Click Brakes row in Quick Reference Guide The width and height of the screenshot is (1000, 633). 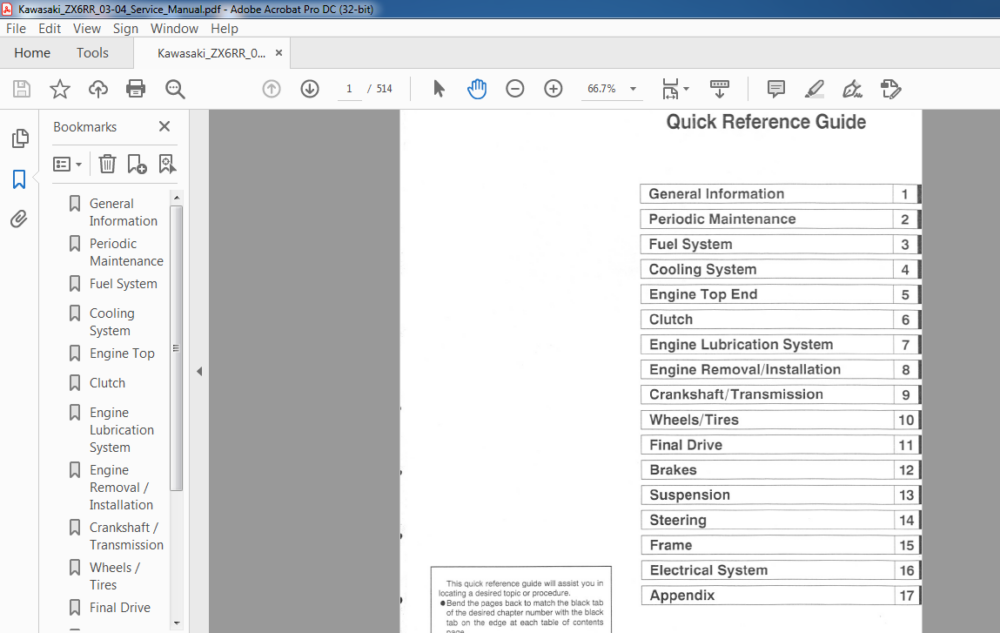click(x=779, y=470)
